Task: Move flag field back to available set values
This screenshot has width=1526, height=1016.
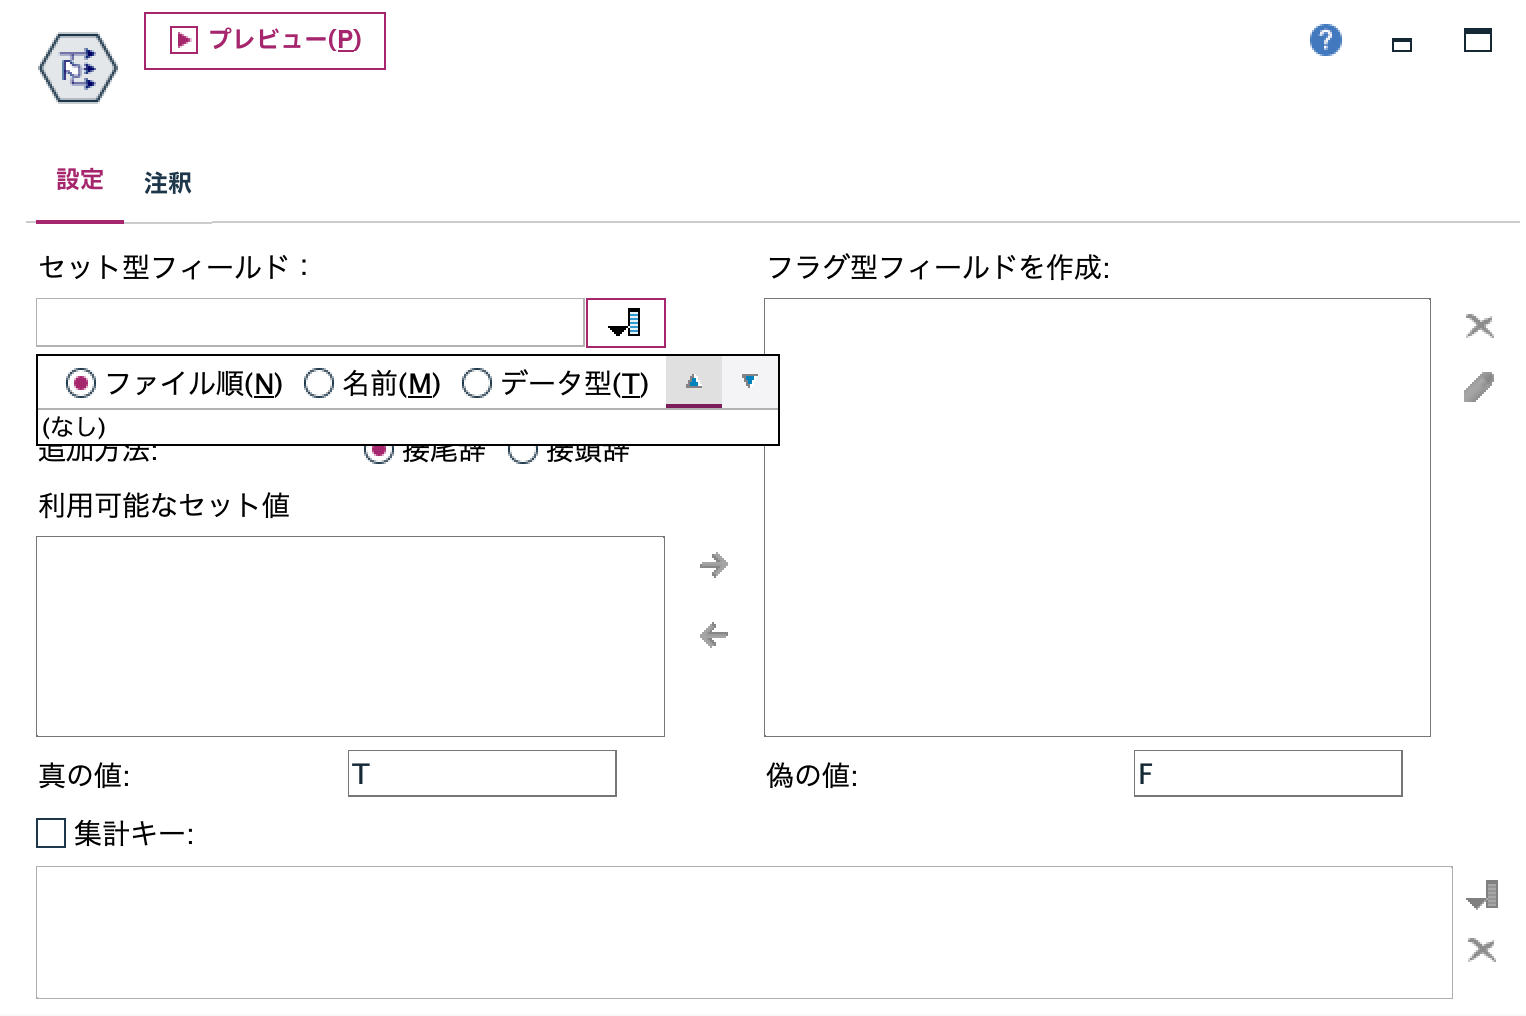Action: coord(713,635)
